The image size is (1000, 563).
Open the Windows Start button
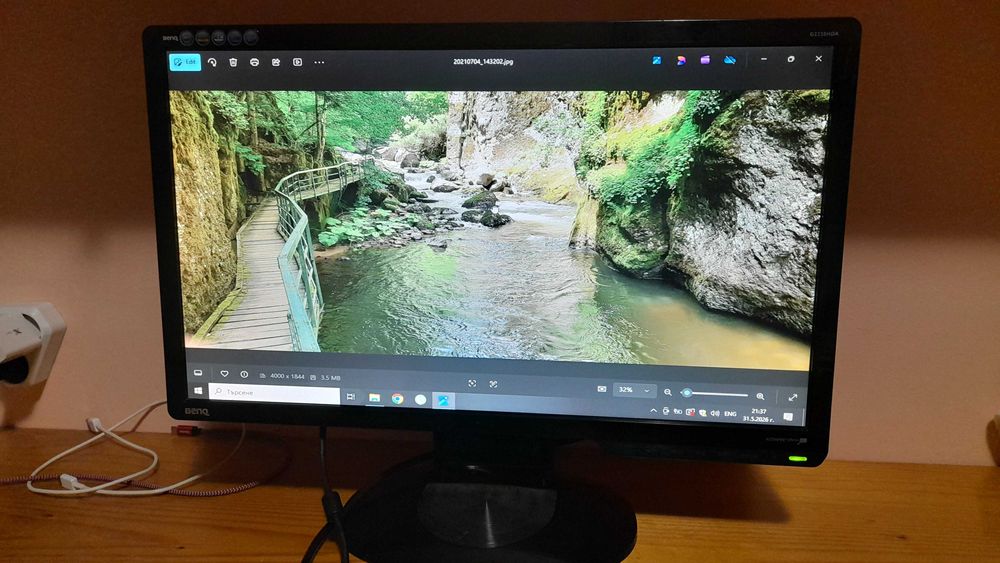(198, 390)
